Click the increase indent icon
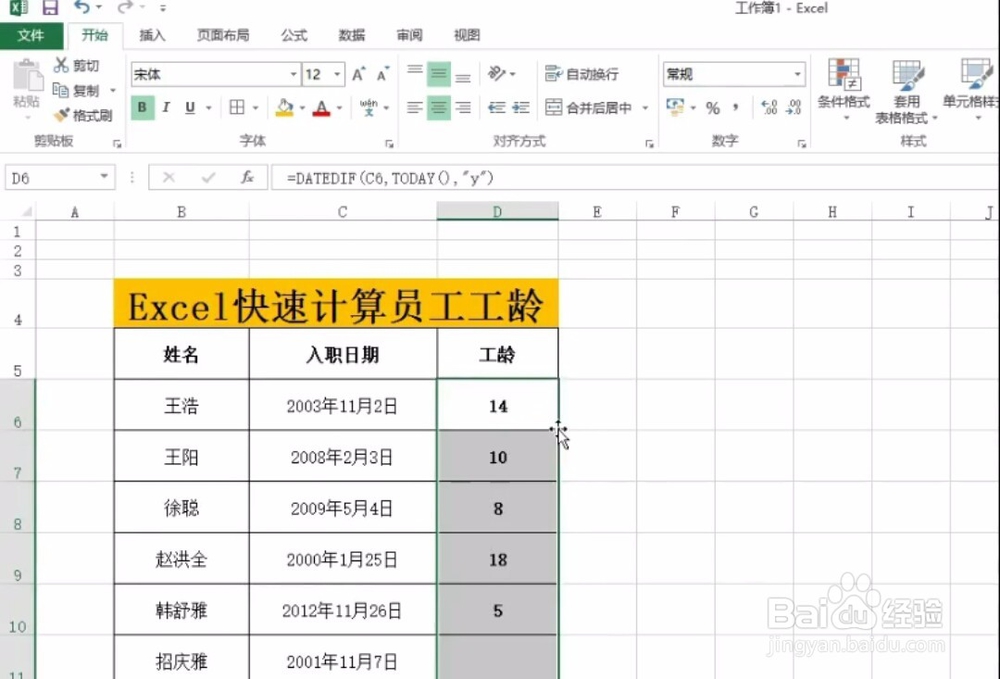This screenshot has width=1000, height=679. click(521, 108)
